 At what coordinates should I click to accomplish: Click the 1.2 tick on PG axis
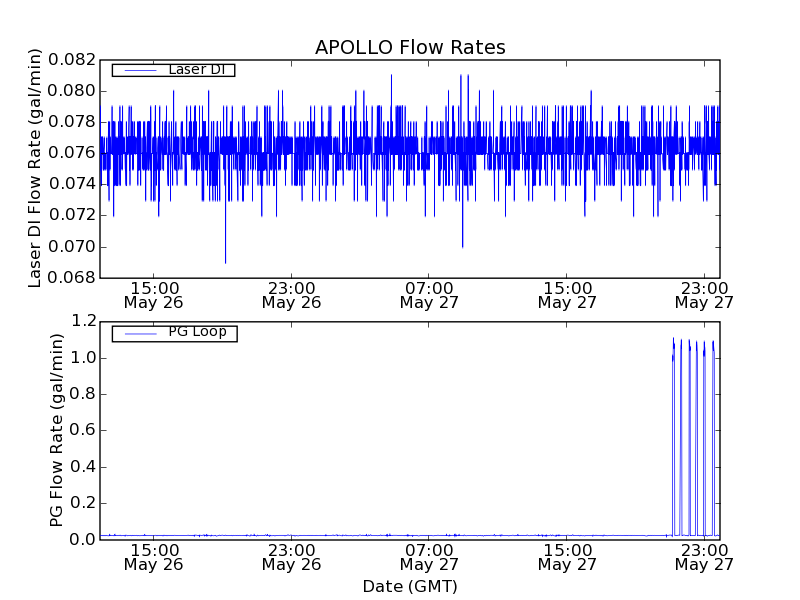[x=83, y=322]
